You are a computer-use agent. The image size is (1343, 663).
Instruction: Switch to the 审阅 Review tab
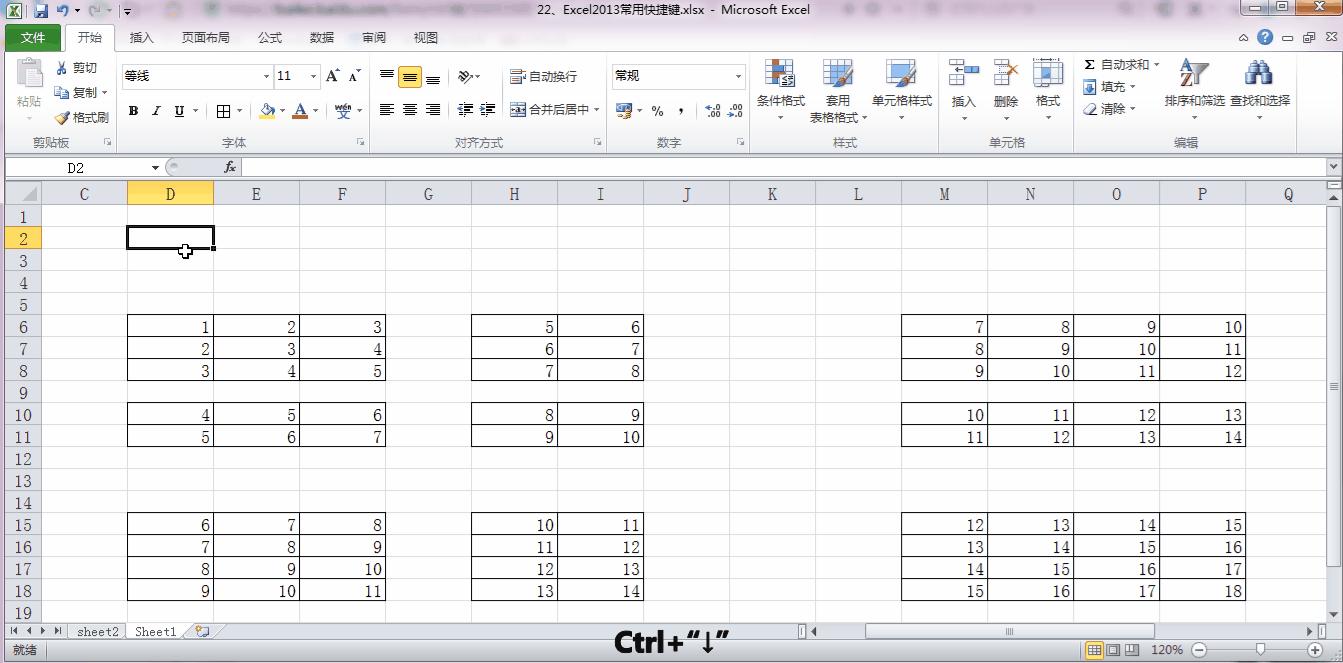coord(374,38)
